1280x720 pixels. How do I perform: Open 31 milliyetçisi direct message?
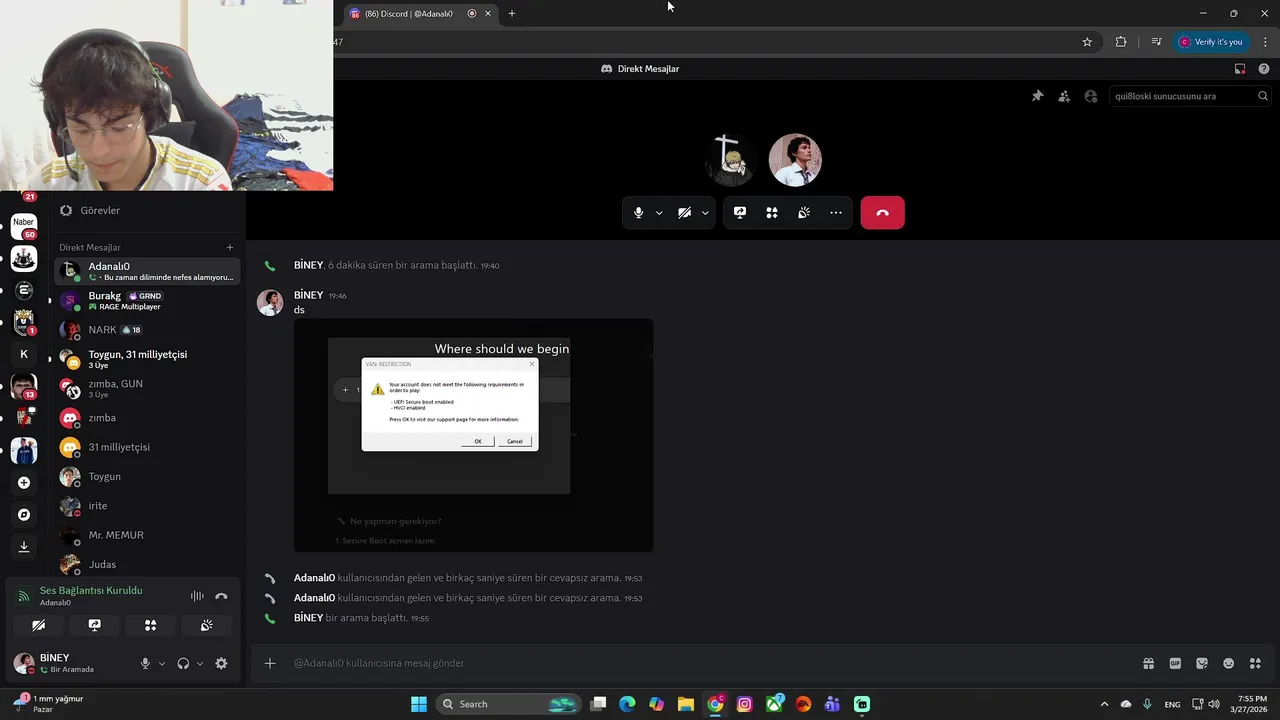pos(147,447)
